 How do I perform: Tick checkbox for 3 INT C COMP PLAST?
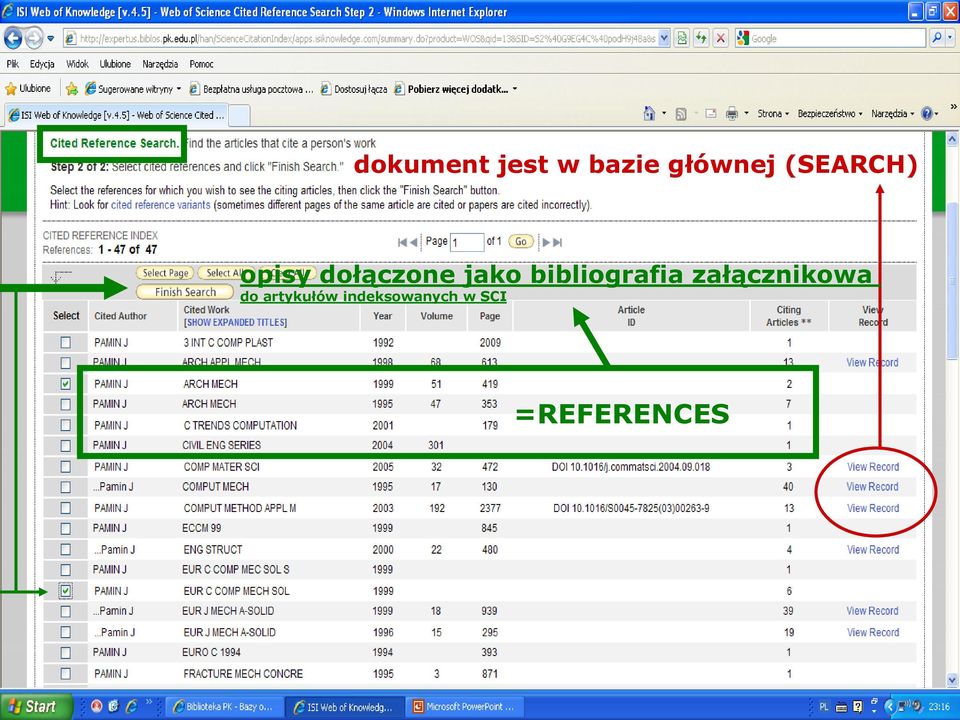(x=66, y=343)
